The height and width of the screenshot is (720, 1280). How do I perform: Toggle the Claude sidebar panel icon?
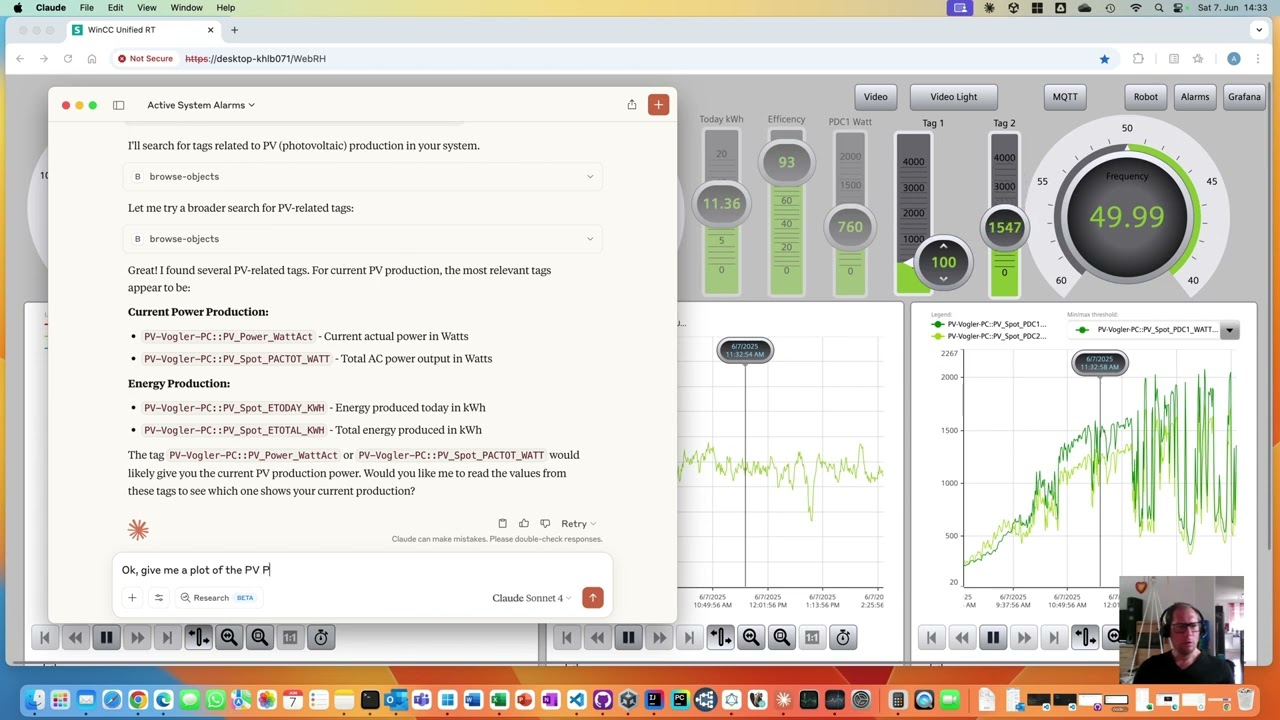coord(118,105)
